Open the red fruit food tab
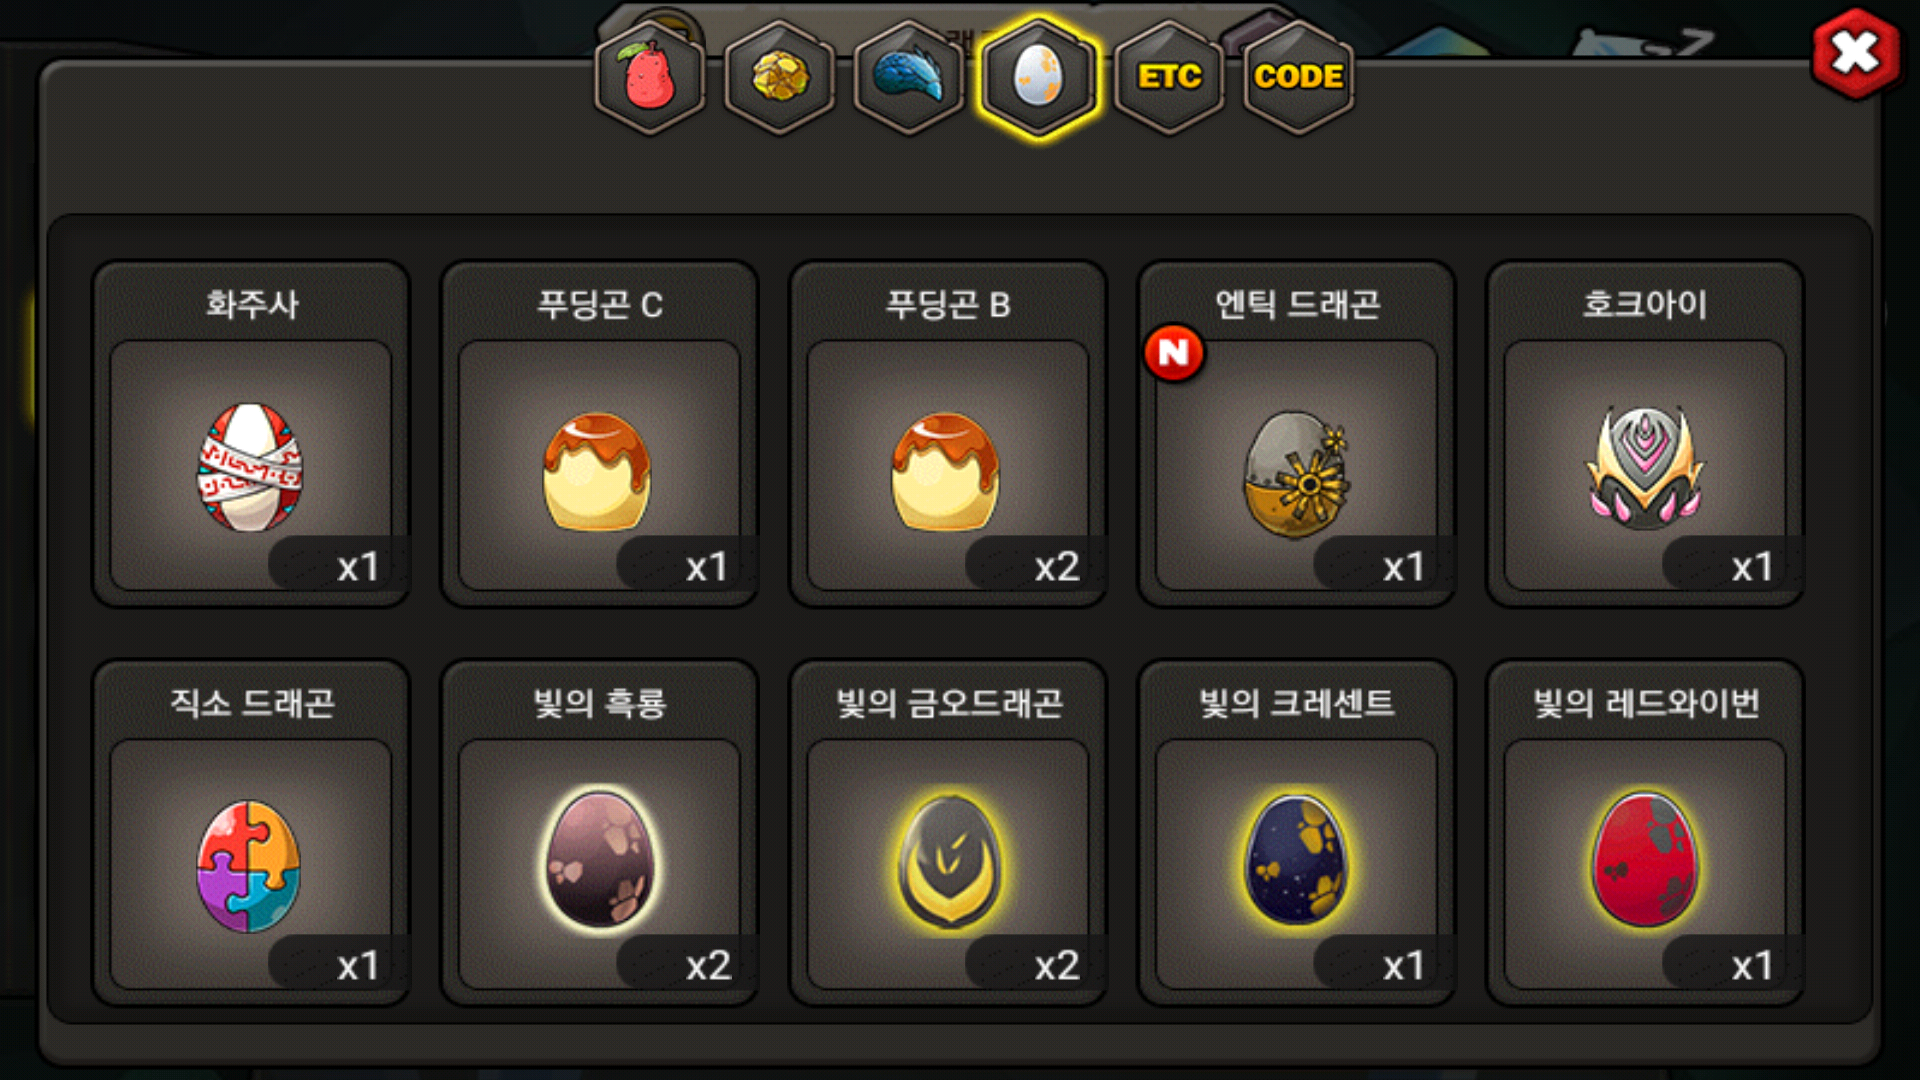Image resolution: width=1920 pixels, height=1080 pixels. 650,77
